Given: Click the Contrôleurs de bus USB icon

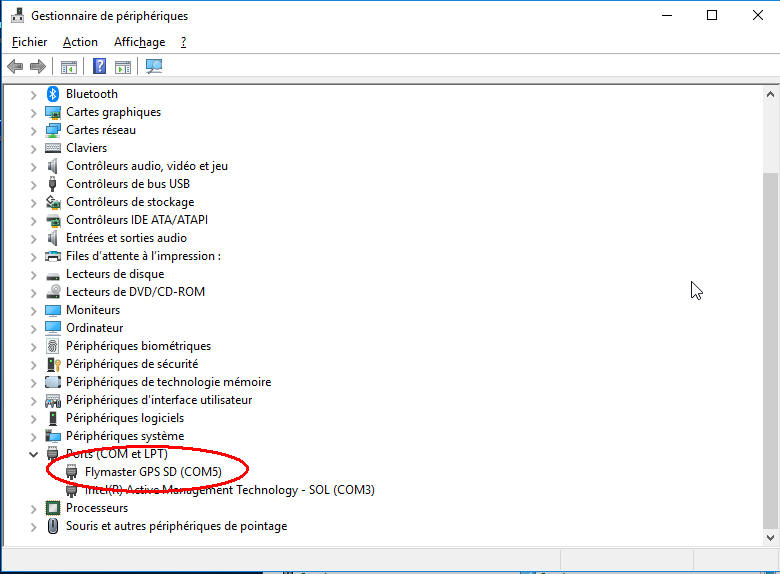Looking at the screenshot, I should 53,184.
